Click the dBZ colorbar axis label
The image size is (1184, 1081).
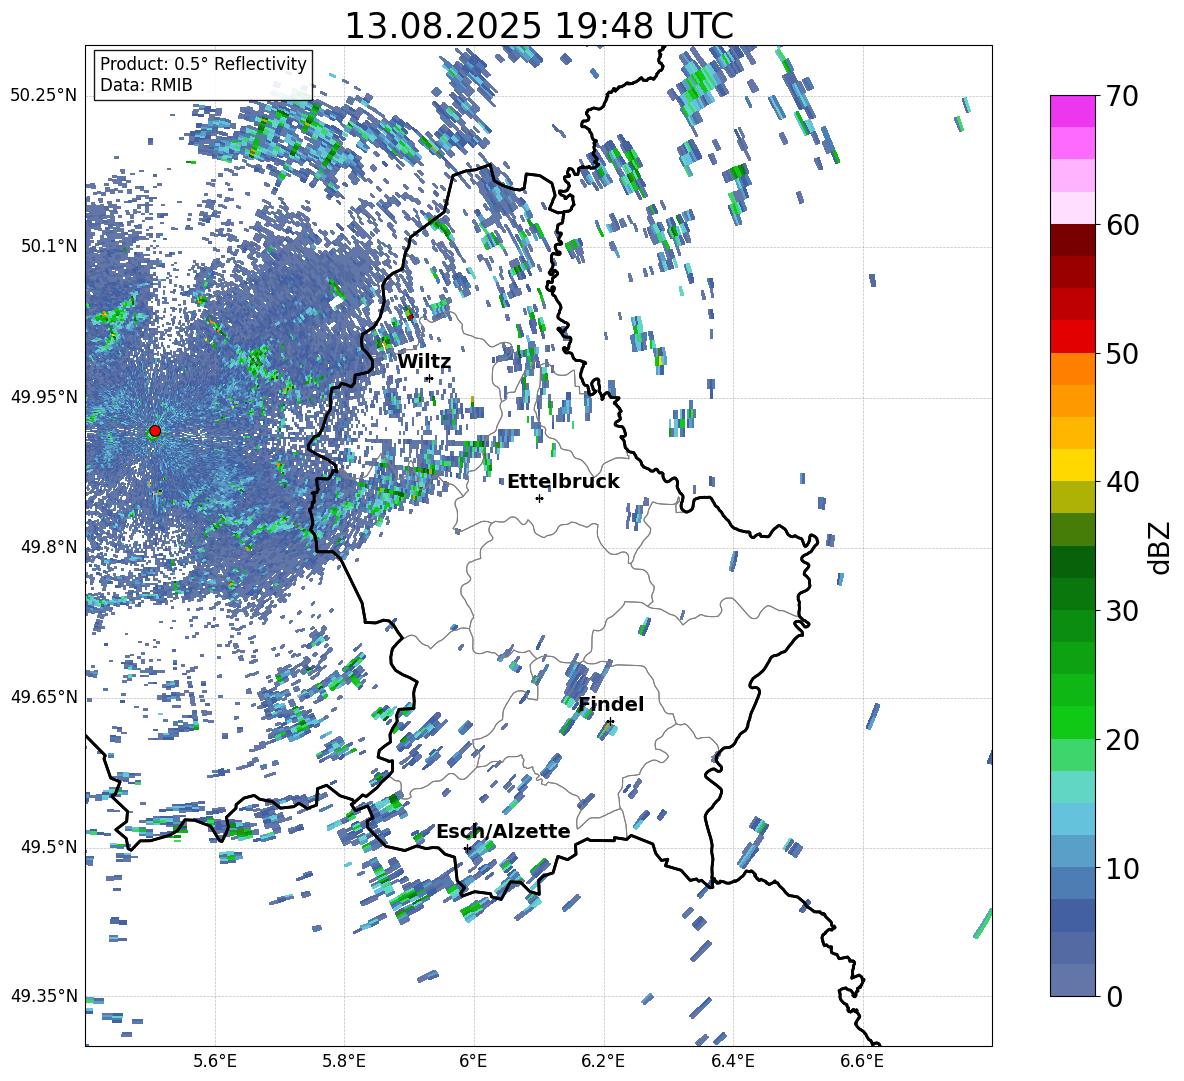(x=1161, y=547)
